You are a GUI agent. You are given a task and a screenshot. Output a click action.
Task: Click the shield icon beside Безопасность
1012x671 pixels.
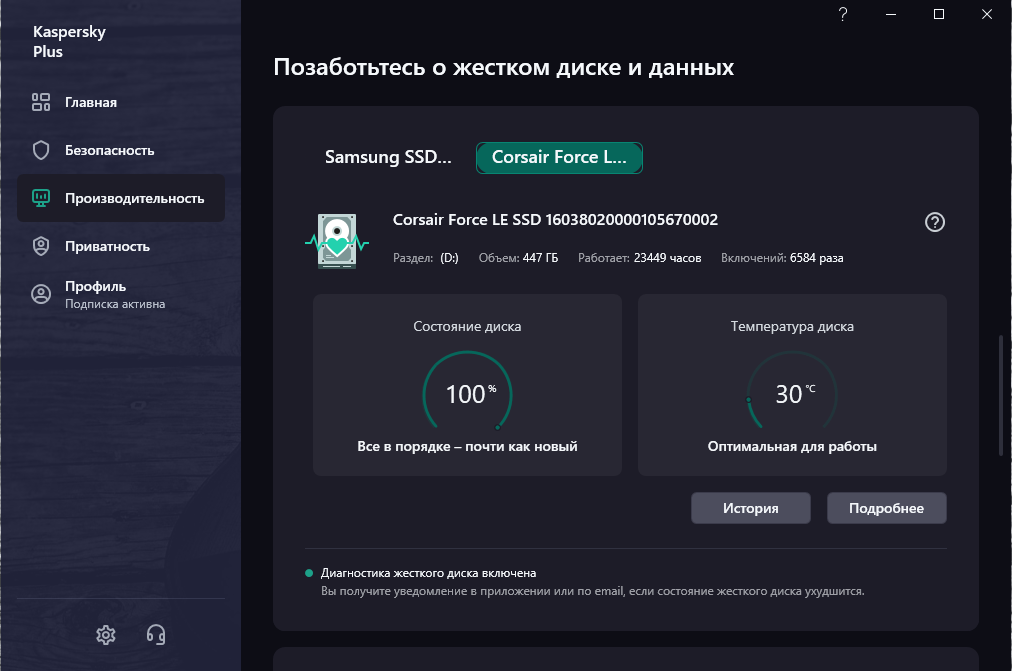(x=41, y=150)
